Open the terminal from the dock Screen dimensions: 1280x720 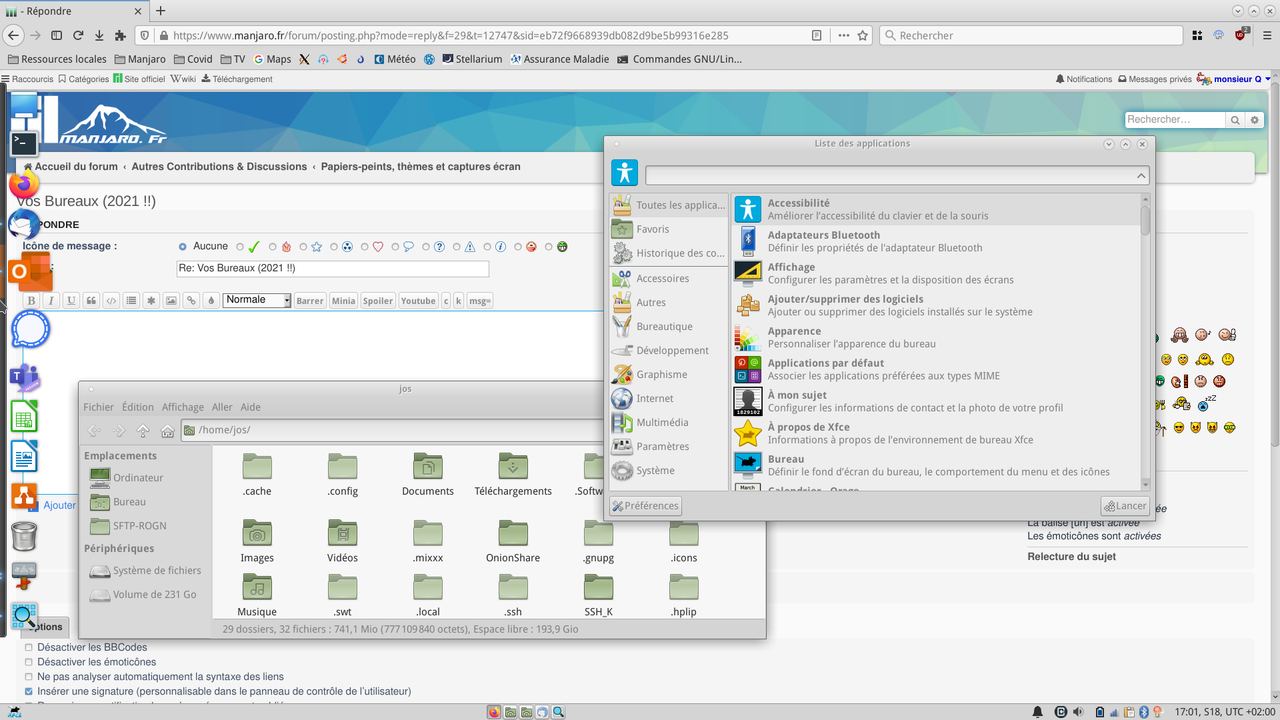pos(24,144)
